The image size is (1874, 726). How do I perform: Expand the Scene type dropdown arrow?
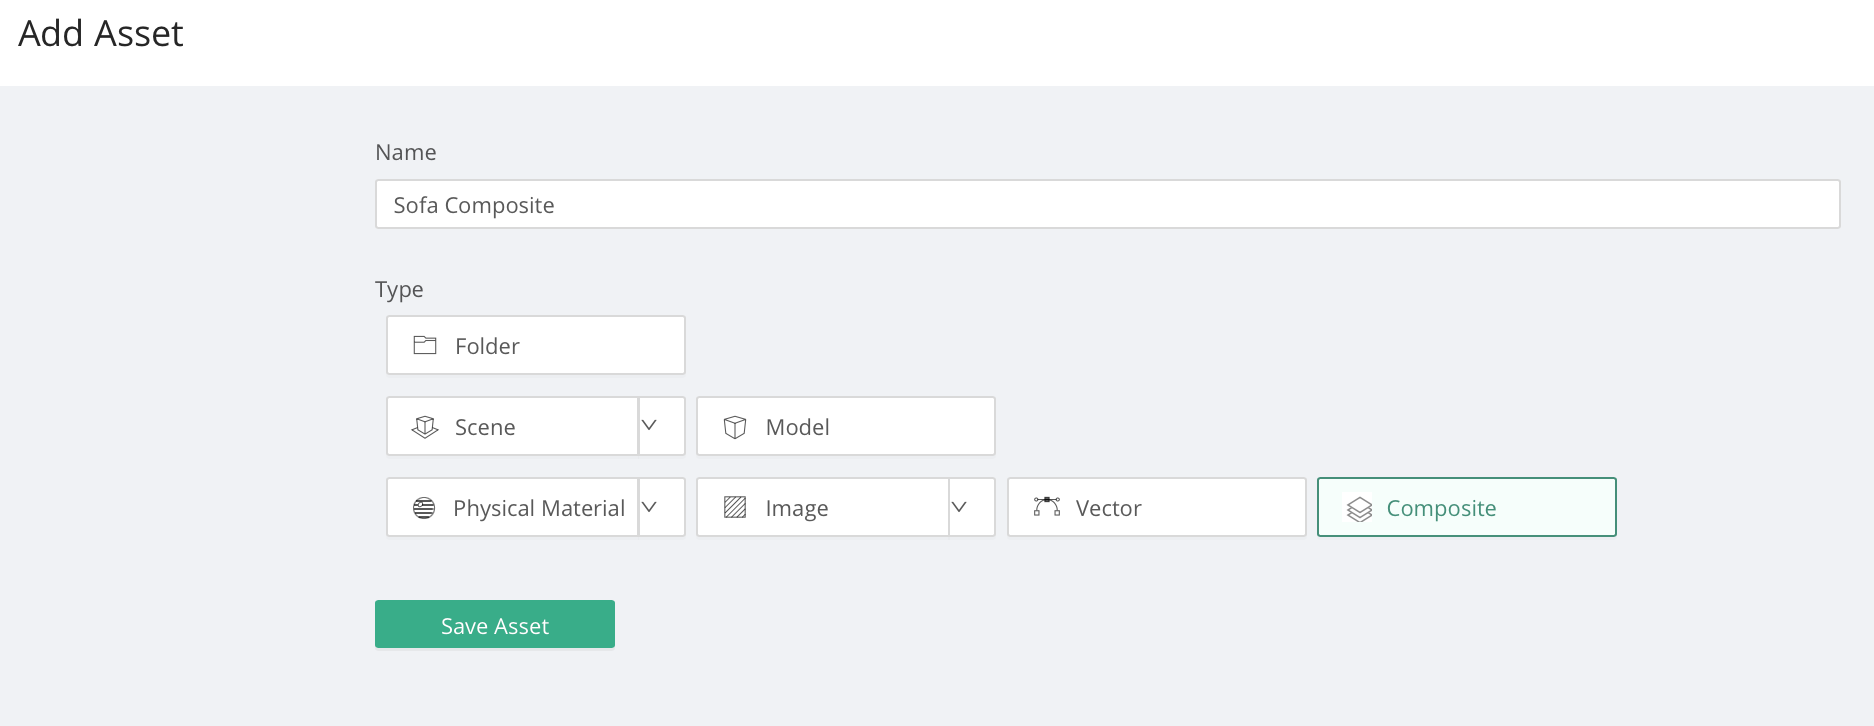click(650, 426)
